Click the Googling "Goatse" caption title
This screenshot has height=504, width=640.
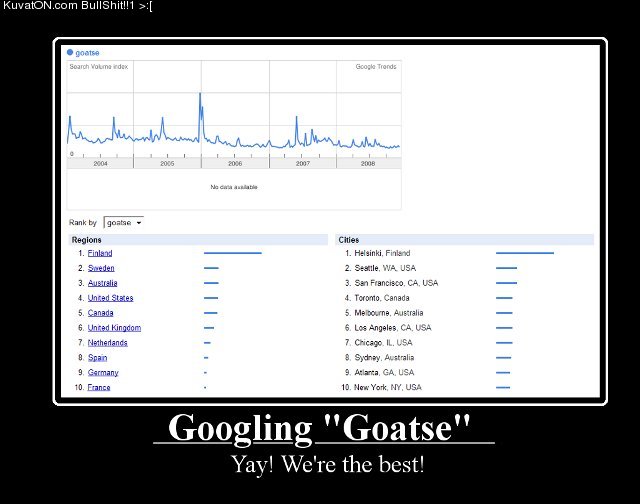(x=319, y=428)
